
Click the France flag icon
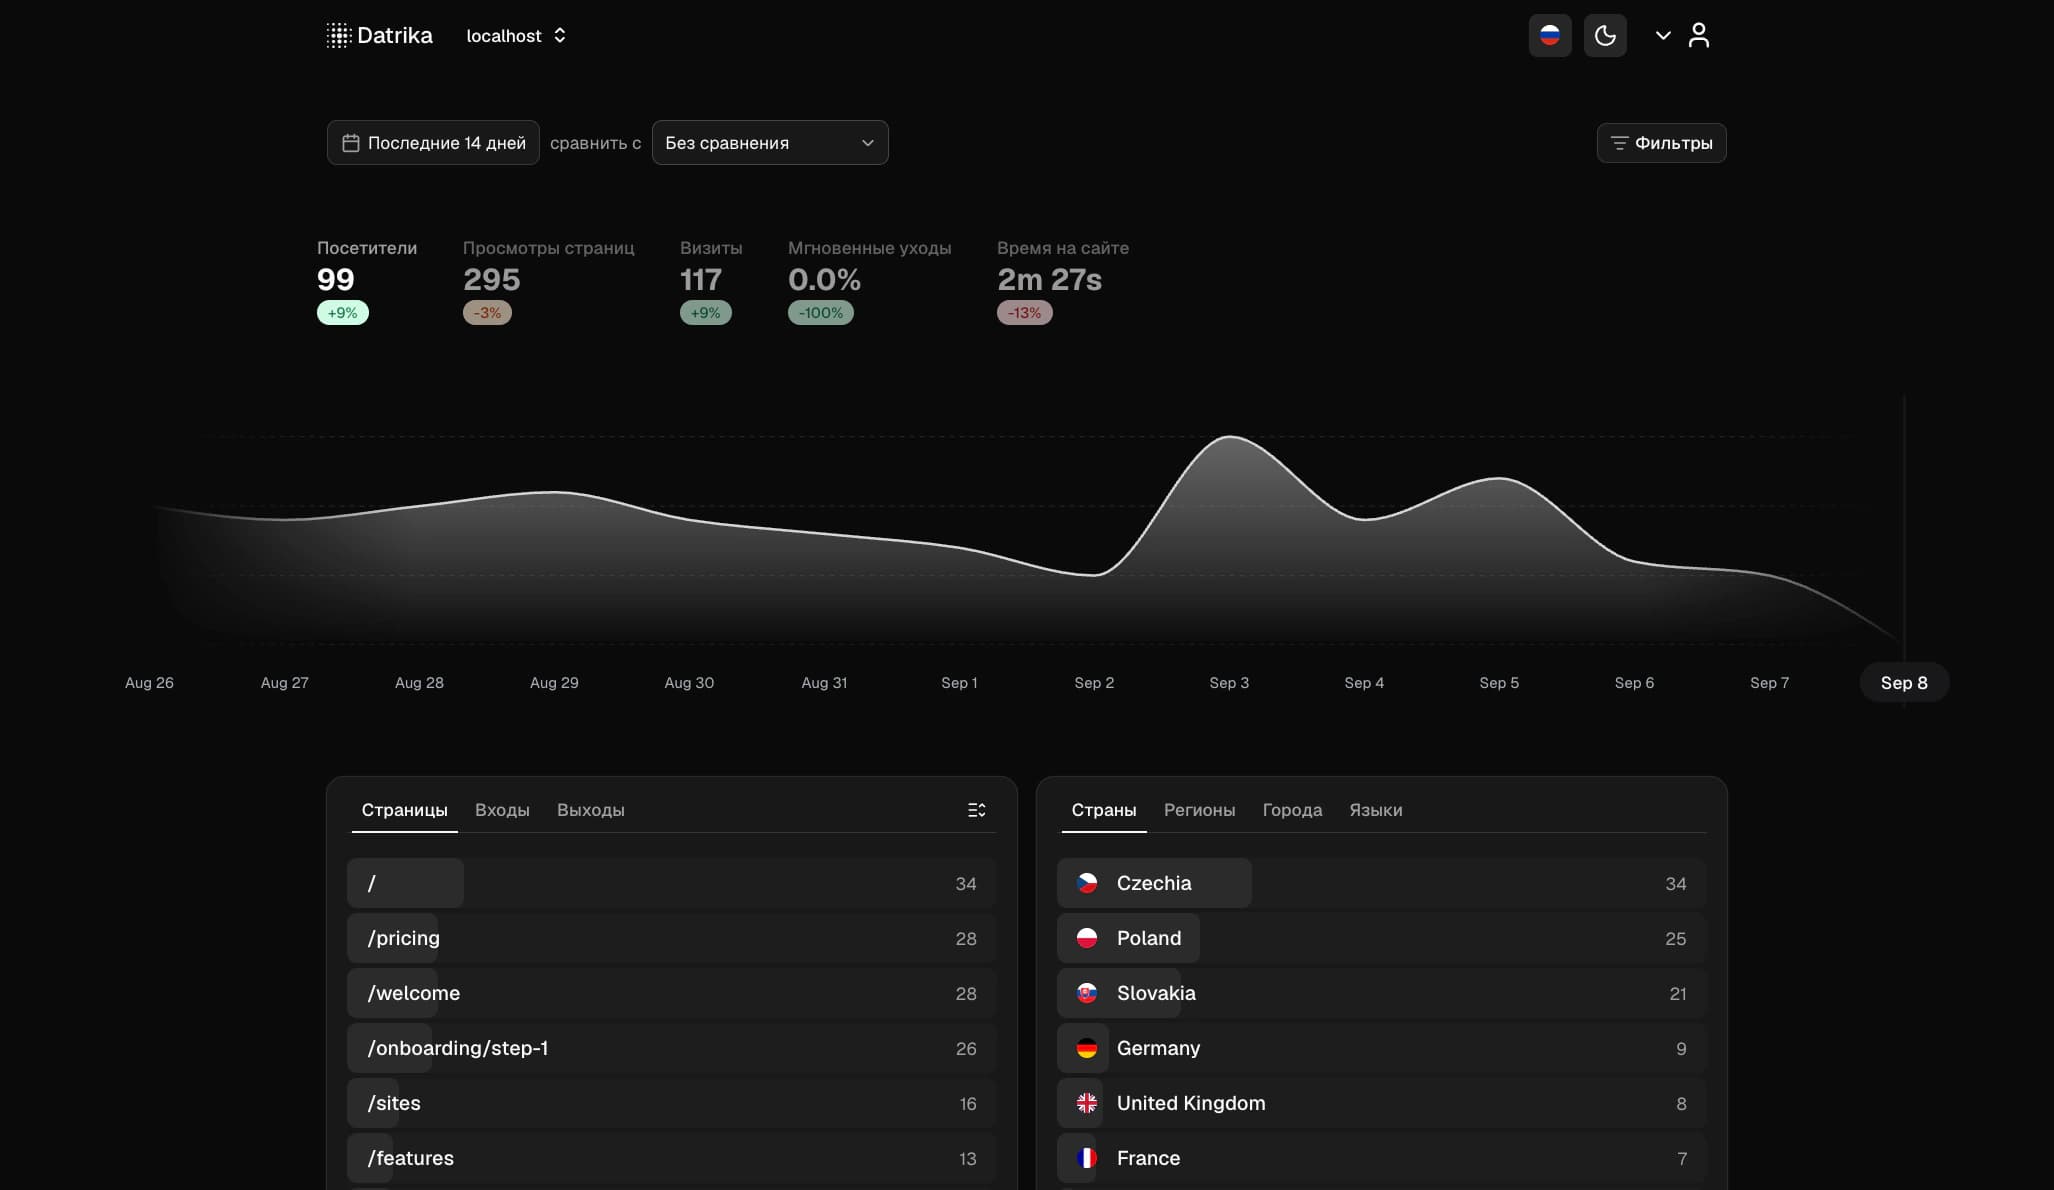pos(1087,1158)
